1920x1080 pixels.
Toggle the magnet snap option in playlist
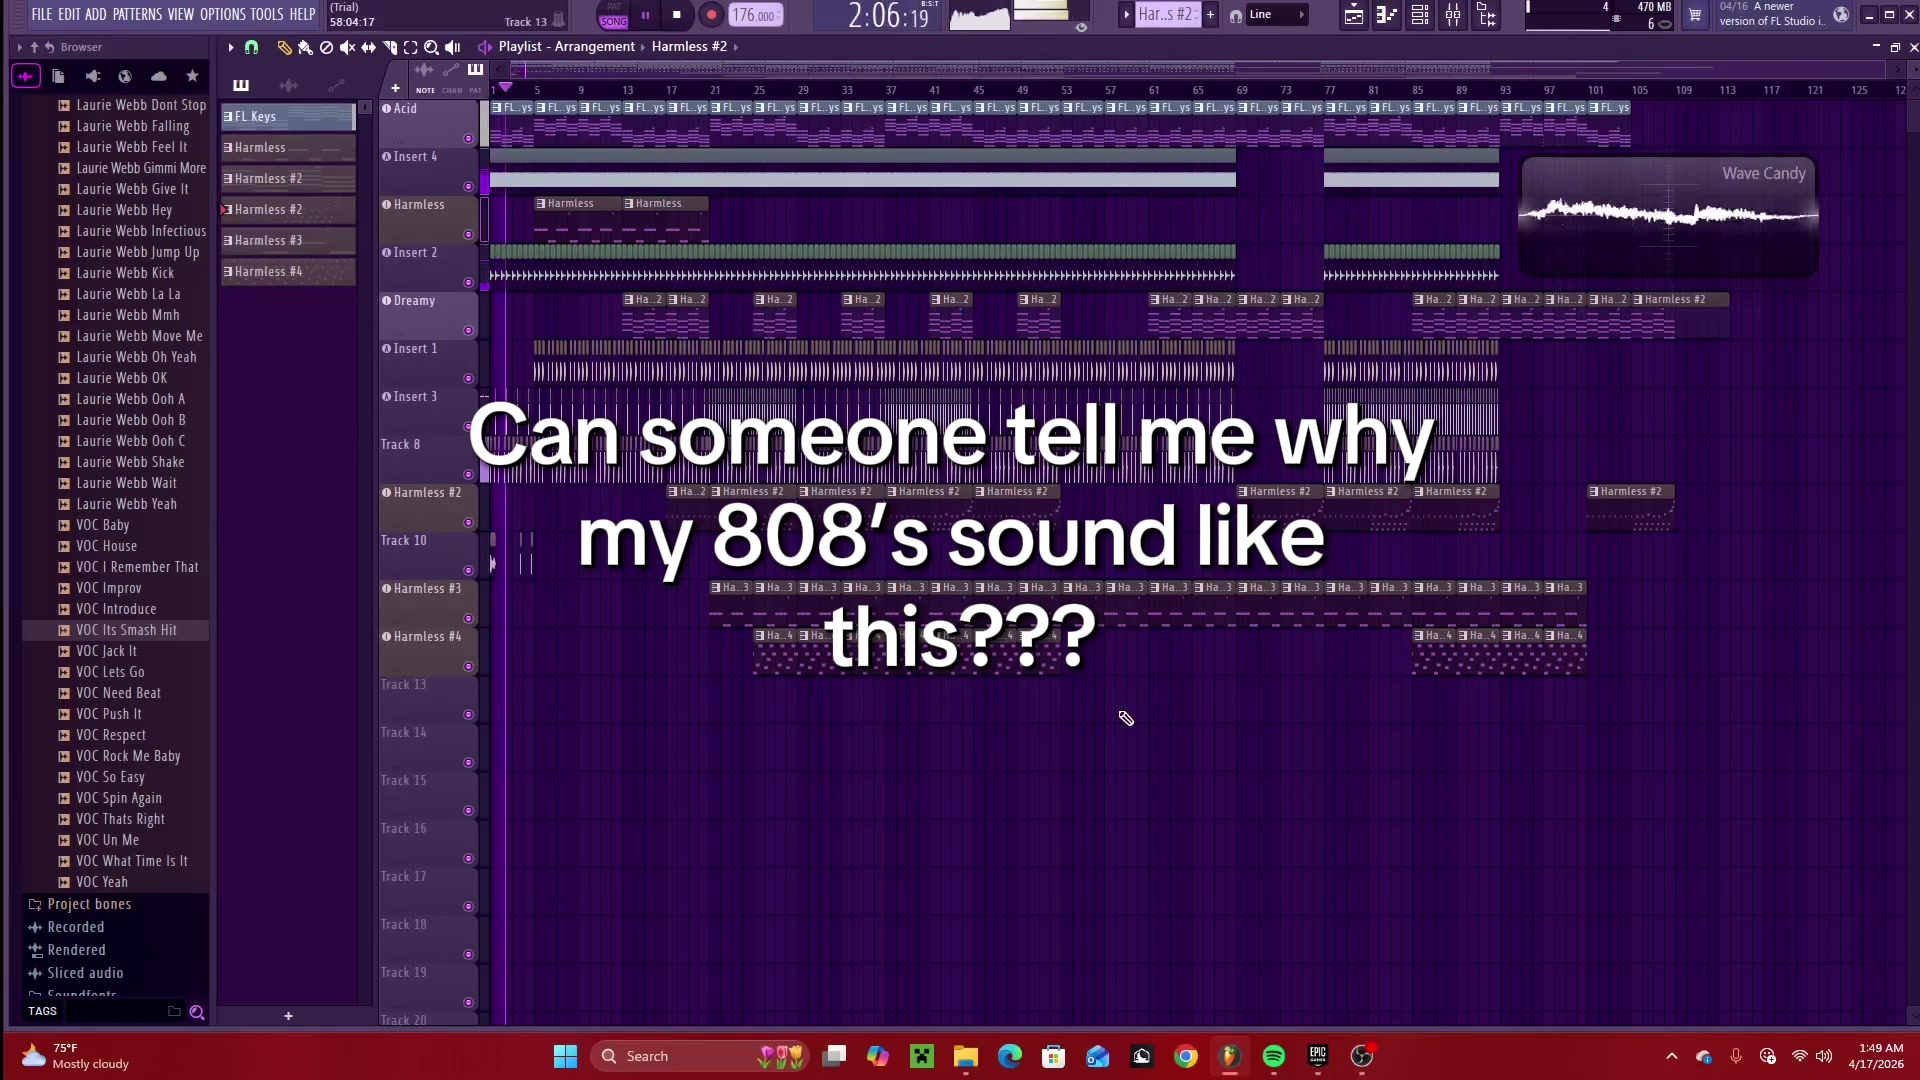tap(251, 47)
